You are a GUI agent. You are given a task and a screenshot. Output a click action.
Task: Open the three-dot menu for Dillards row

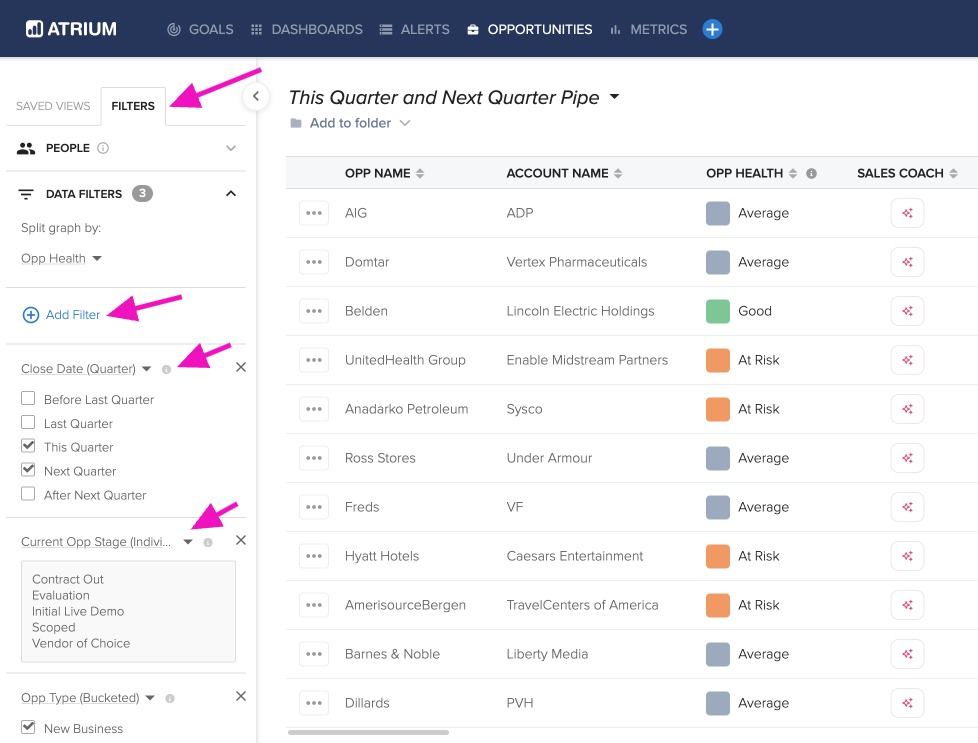pyautogui.click(x=314, y=703)
